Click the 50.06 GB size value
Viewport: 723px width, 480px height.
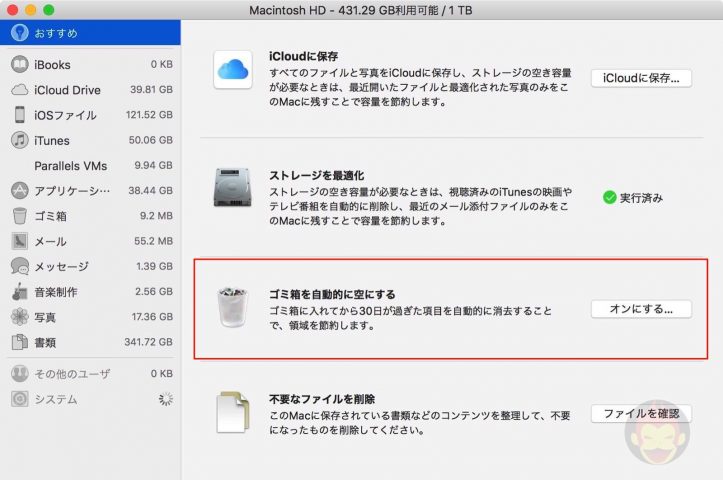tap(151, 140)
